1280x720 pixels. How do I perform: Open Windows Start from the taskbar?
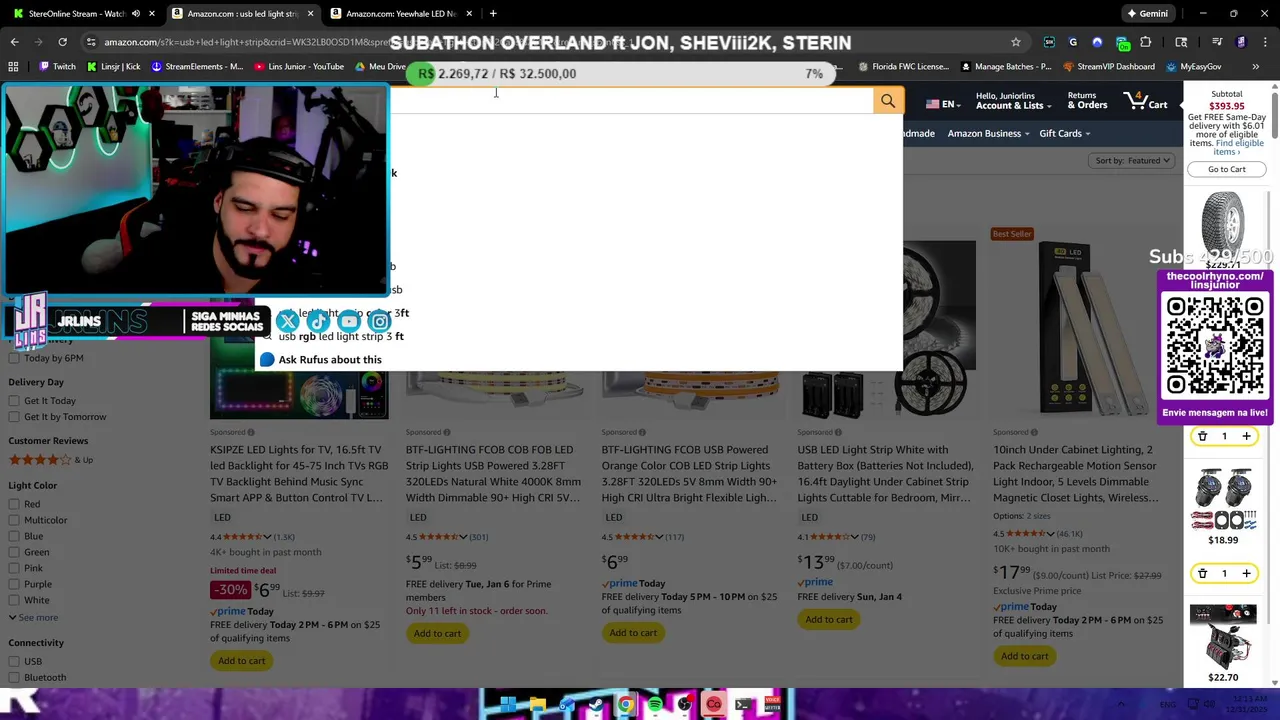pos(508,705)
